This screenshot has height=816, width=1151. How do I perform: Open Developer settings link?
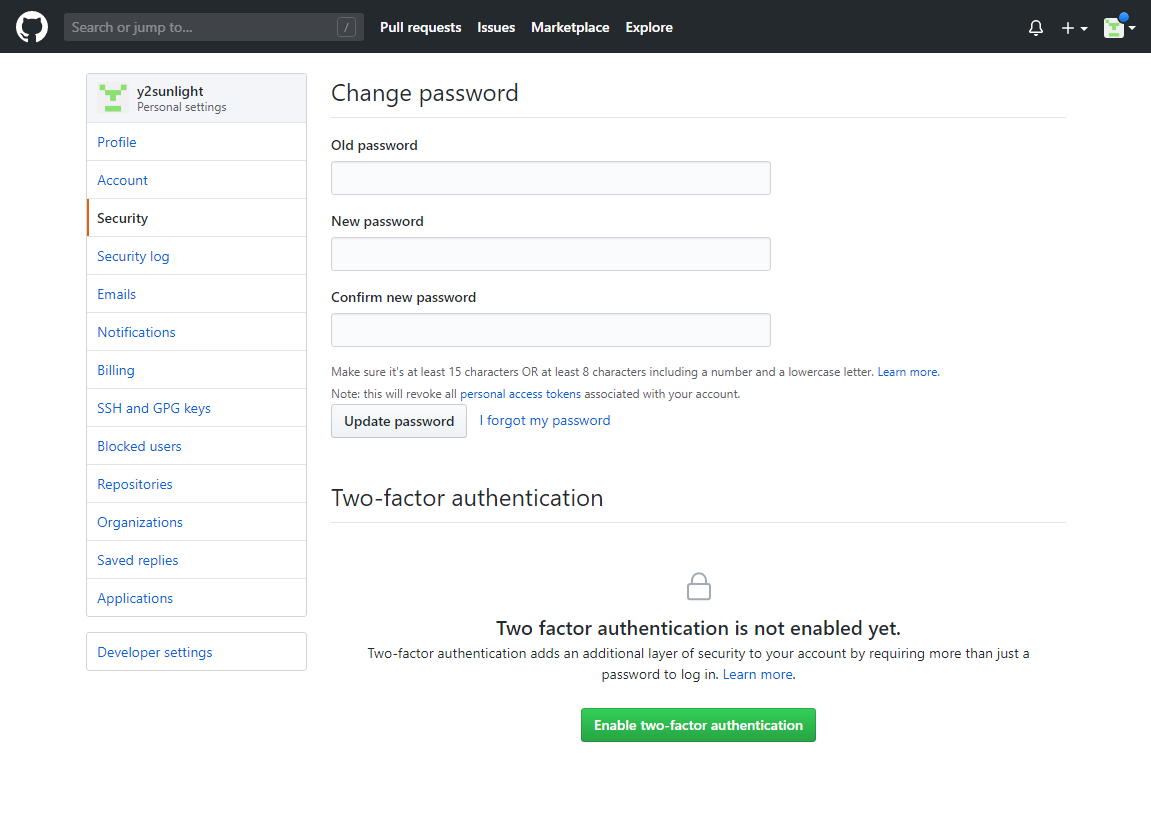155,652
